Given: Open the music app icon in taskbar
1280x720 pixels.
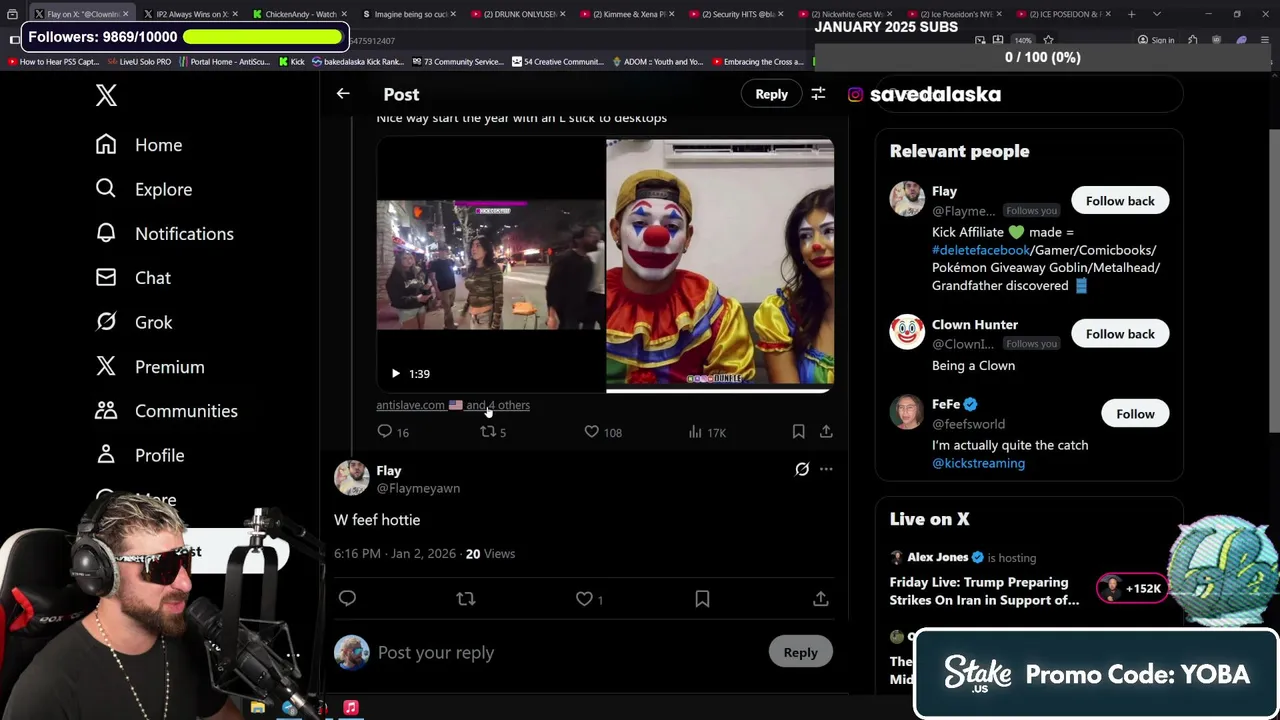Looking at the screenshot, I should point(351,707).
